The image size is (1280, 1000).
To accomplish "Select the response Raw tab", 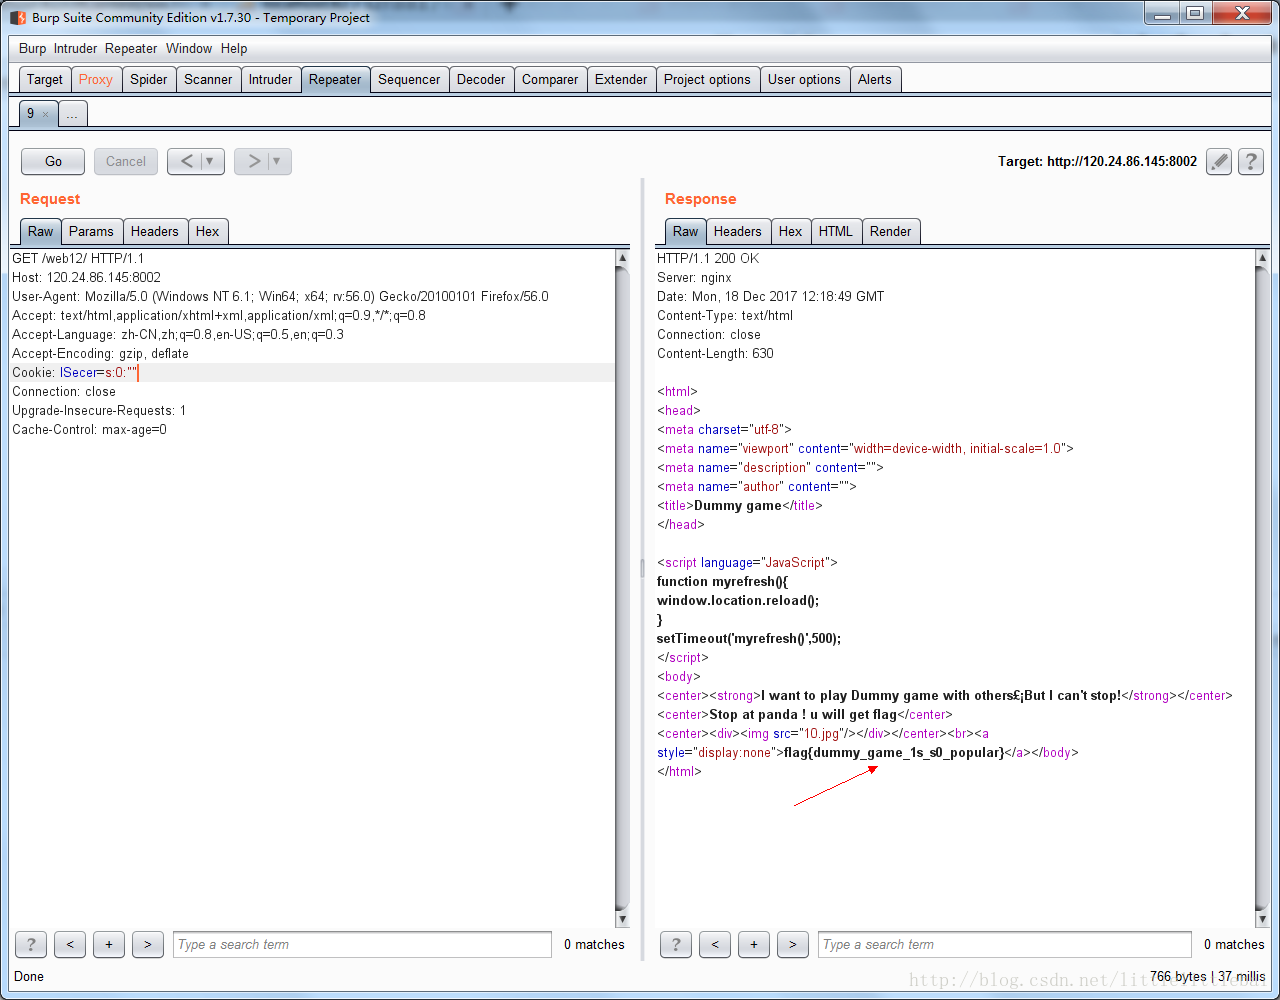I will click(686, 231).
